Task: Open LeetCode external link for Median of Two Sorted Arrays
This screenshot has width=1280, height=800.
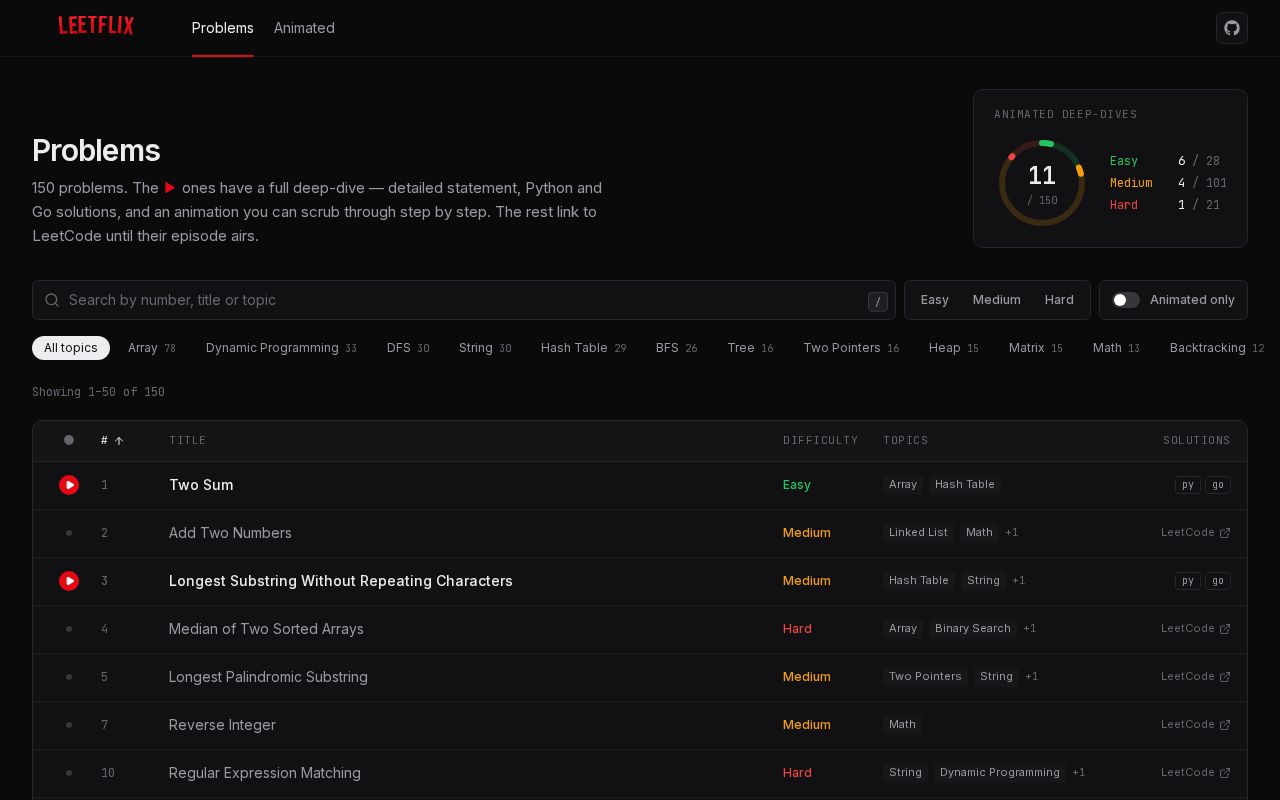Action: tap(1196, 629)
